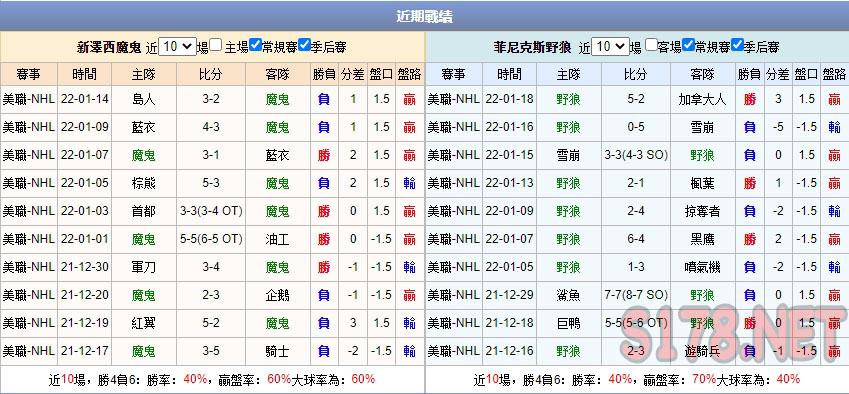
Task: Click the 近期戰績 title bar
Action: pos(424,16)
